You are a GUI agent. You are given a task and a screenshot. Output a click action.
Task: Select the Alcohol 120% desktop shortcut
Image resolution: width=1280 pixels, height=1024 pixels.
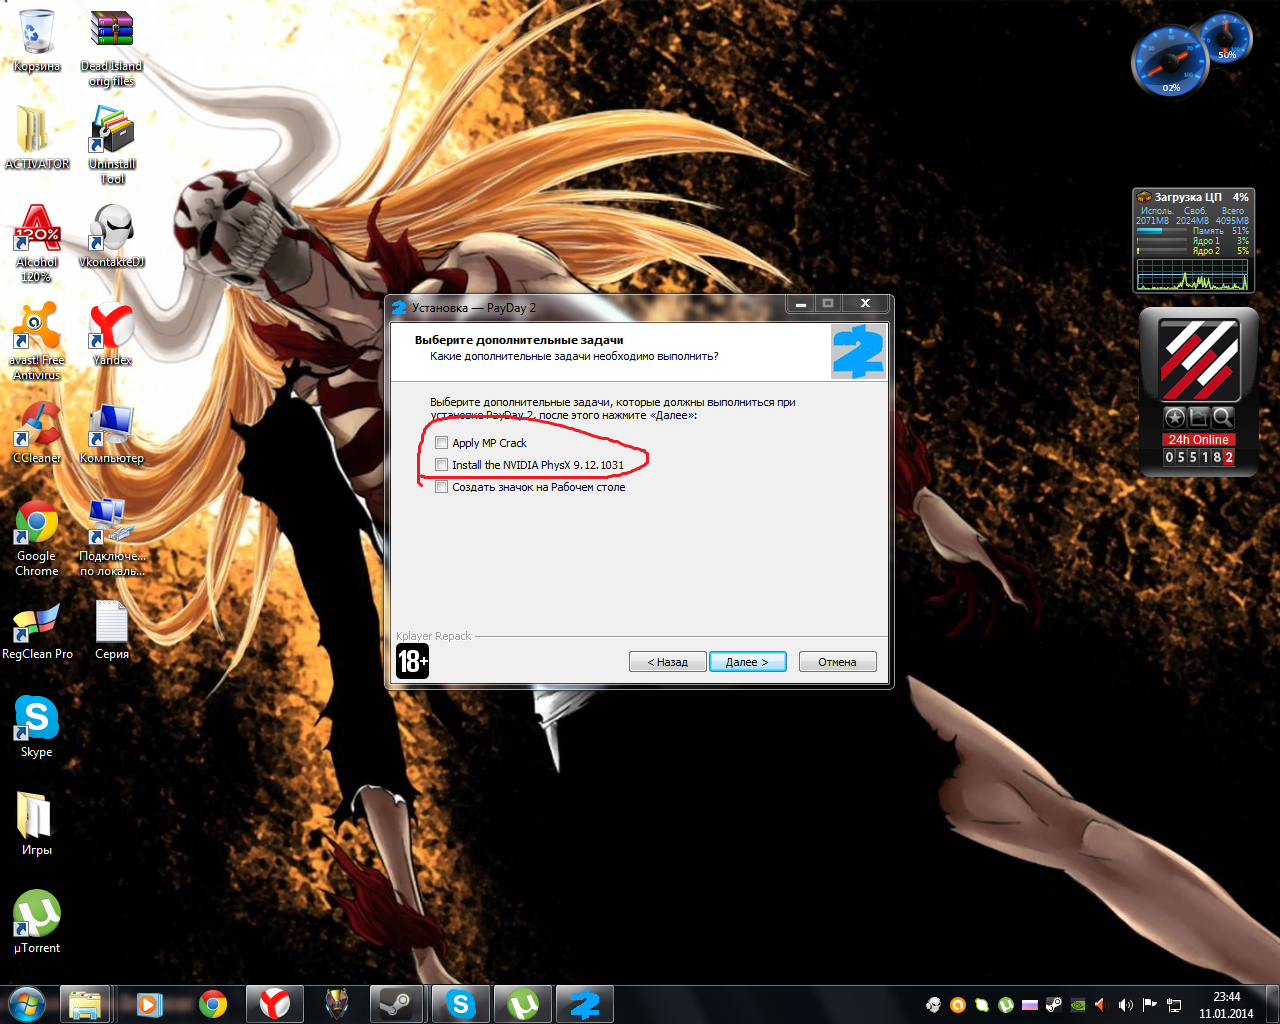pos(37,243)
